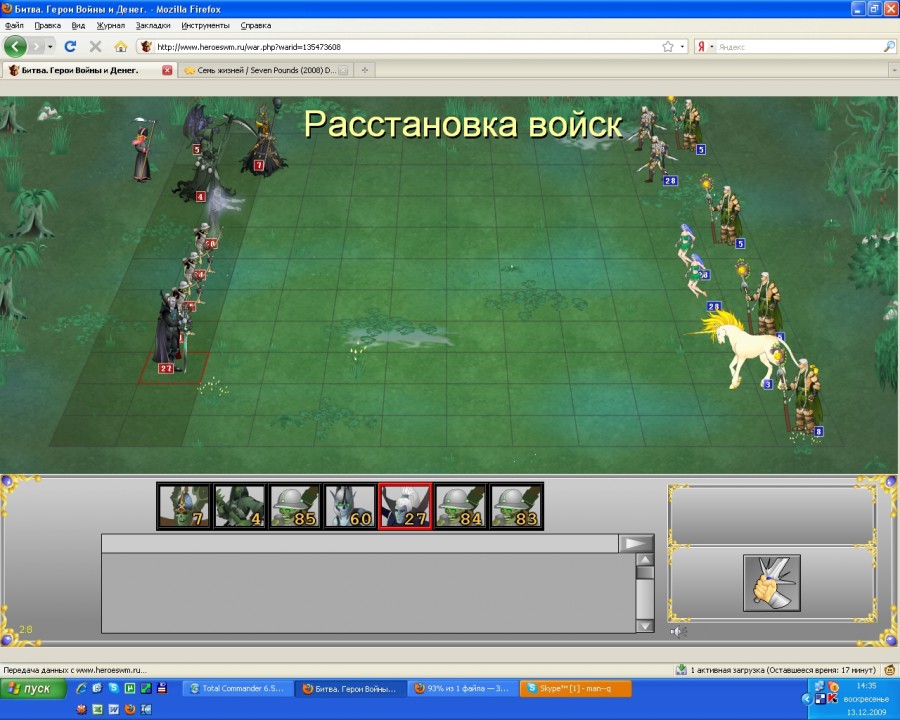Select the skeleton archer portrait numbered 83
900x720 pixels.
point(515,506)
